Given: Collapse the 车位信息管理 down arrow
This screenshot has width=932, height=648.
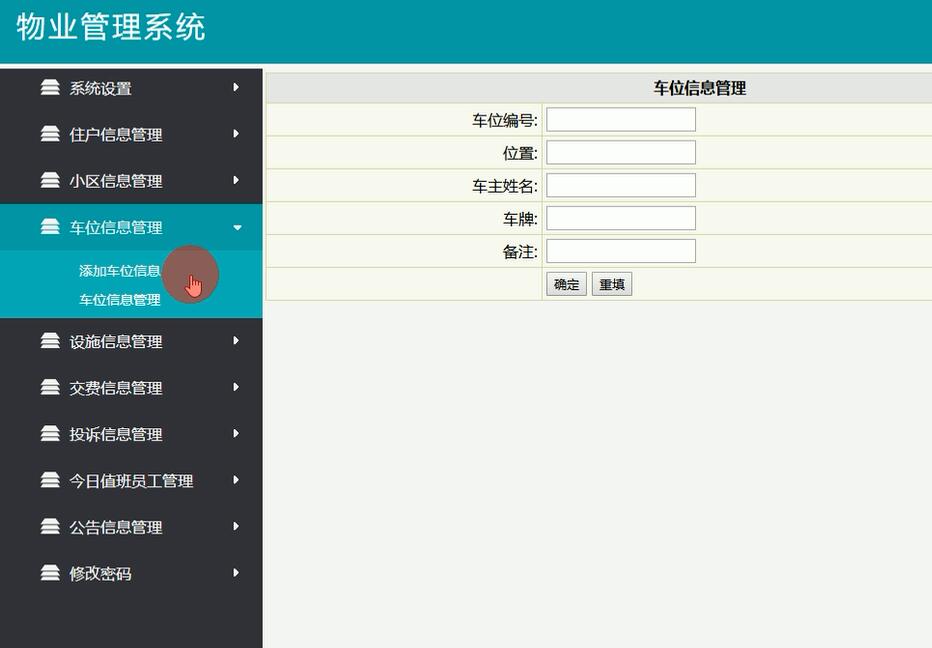Looking at the screenshot, I should (237, 227).
